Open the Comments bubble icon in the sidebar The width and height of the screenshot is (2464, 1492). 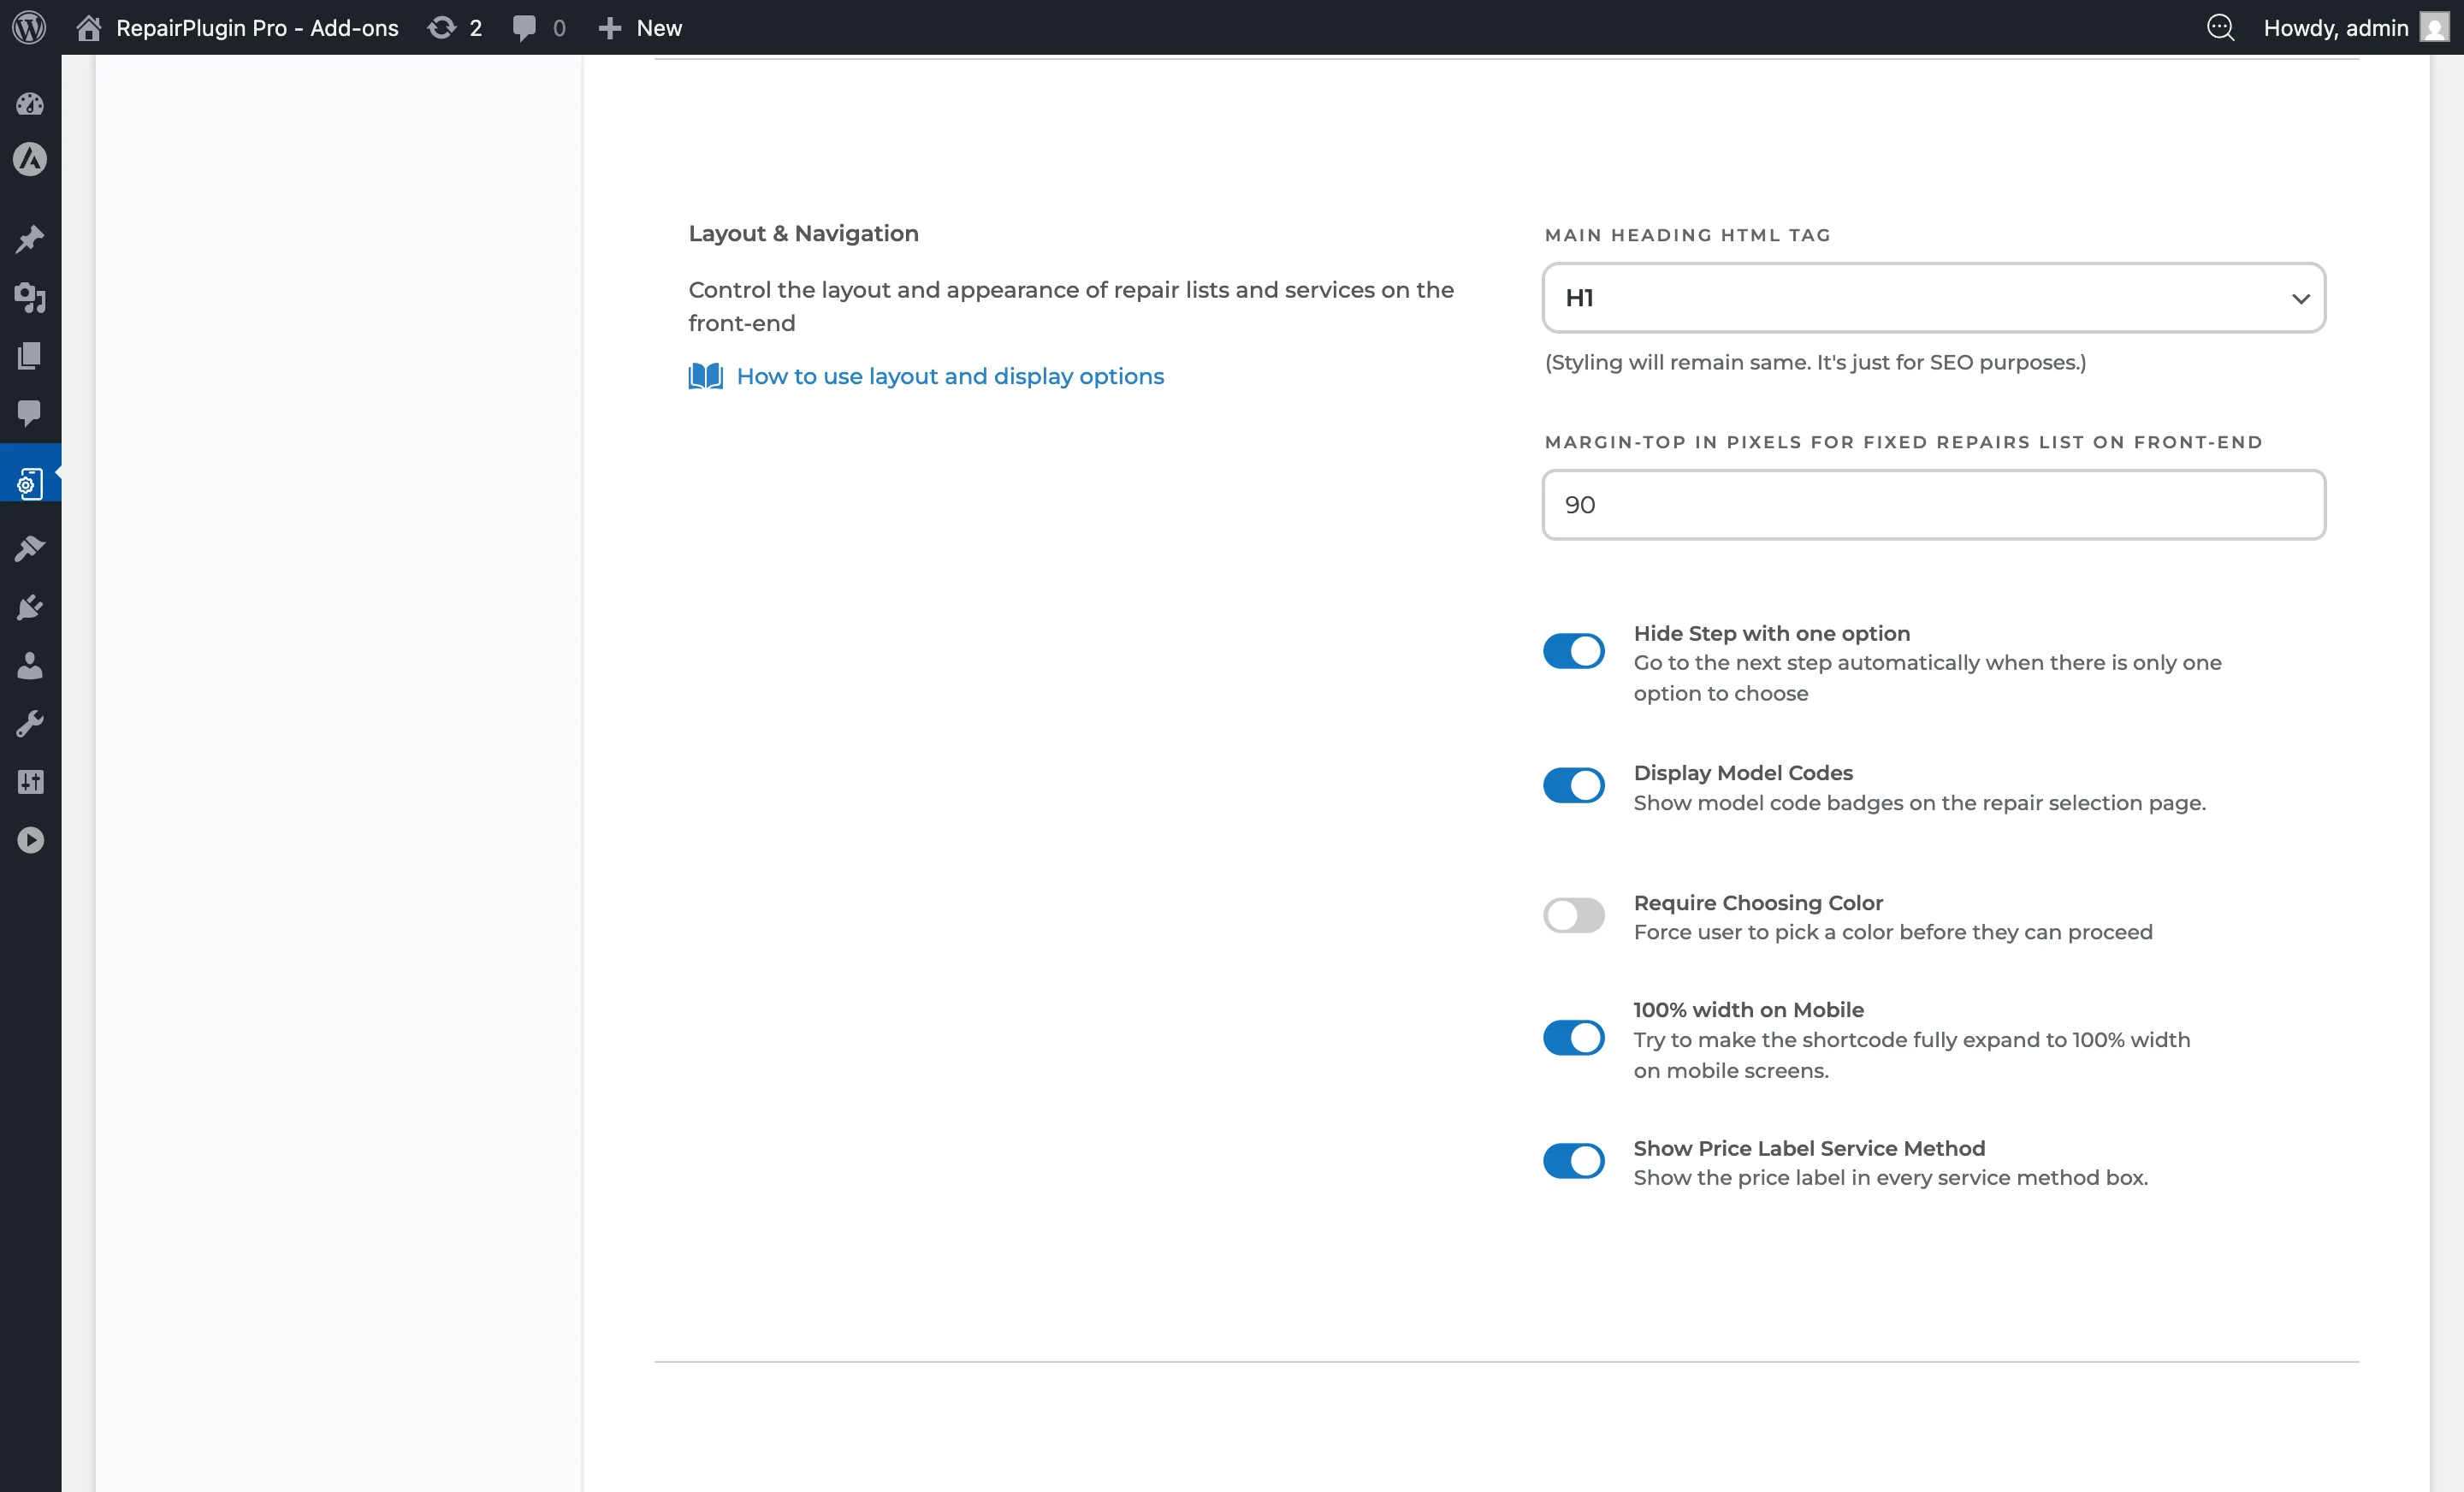coord(30,413)
